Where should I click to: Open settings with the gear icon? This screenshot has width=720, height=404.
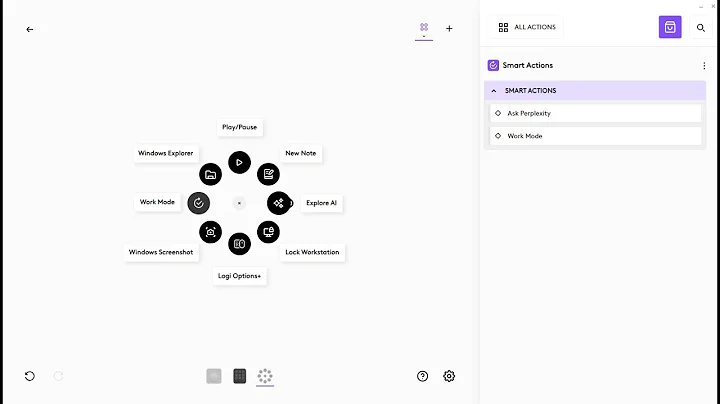pyautogui.click(x=449, y=376)
